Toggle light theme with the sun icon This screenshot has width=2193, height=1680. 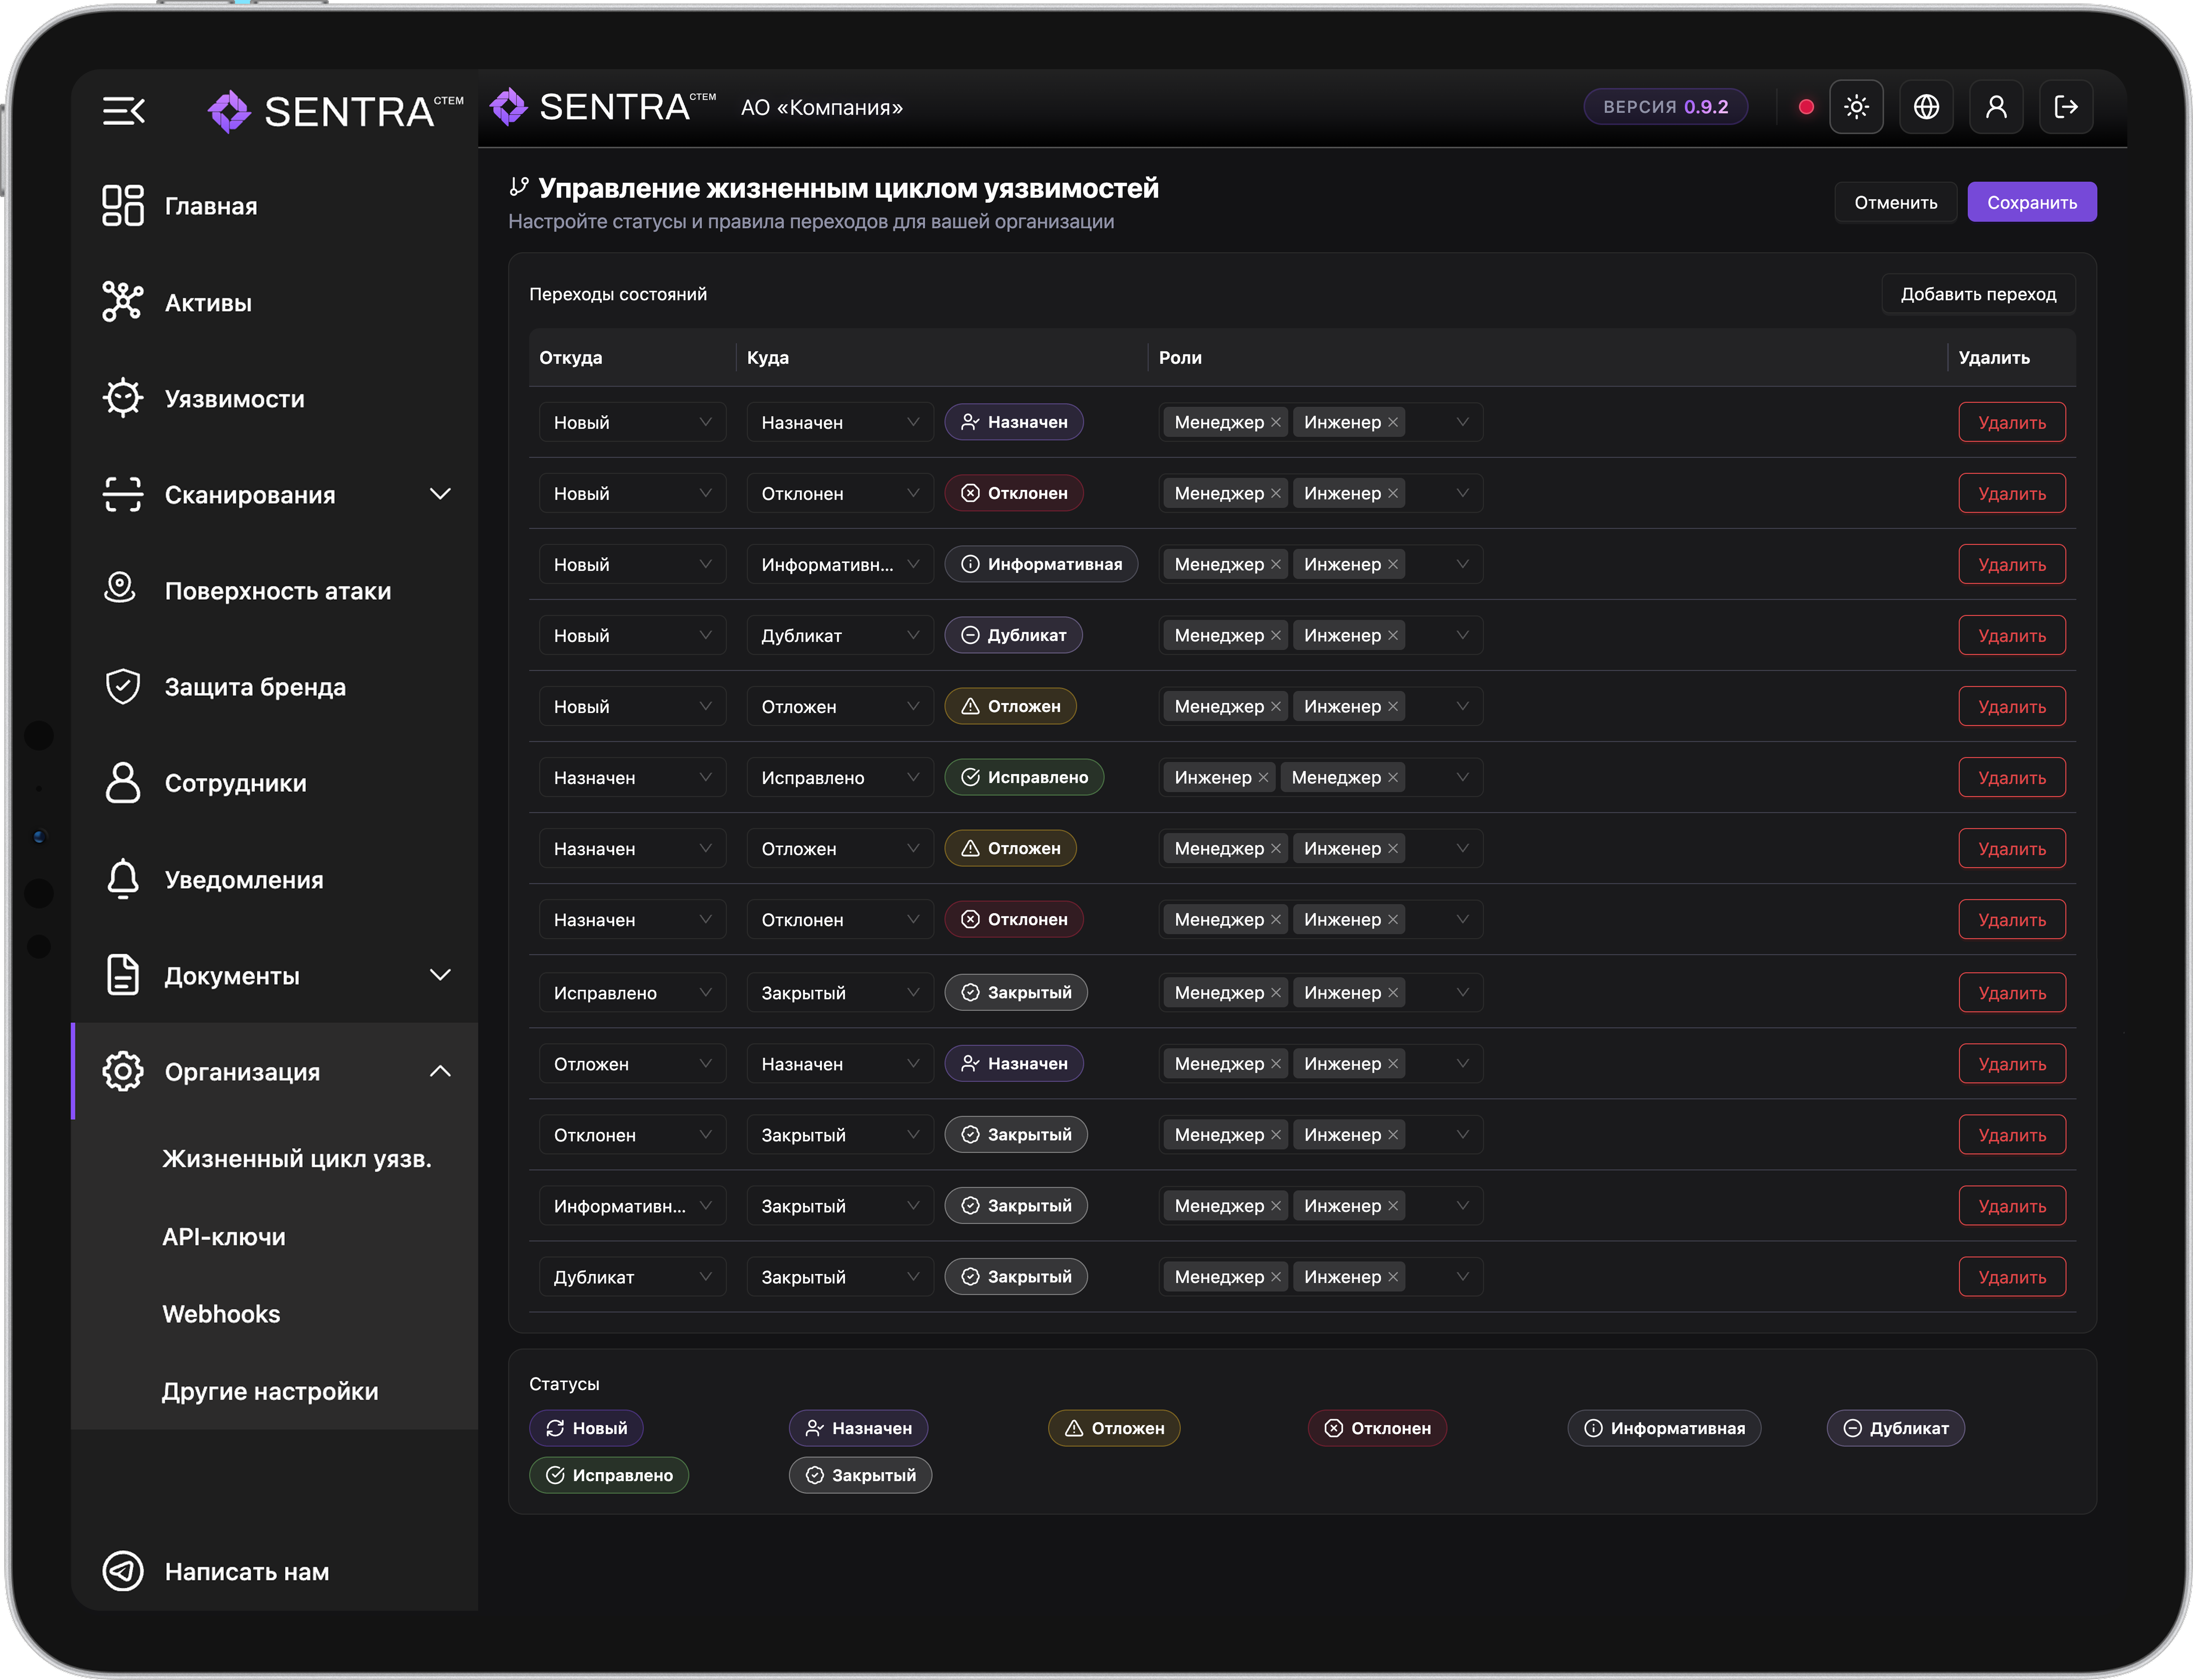[x=1856, y=107]
